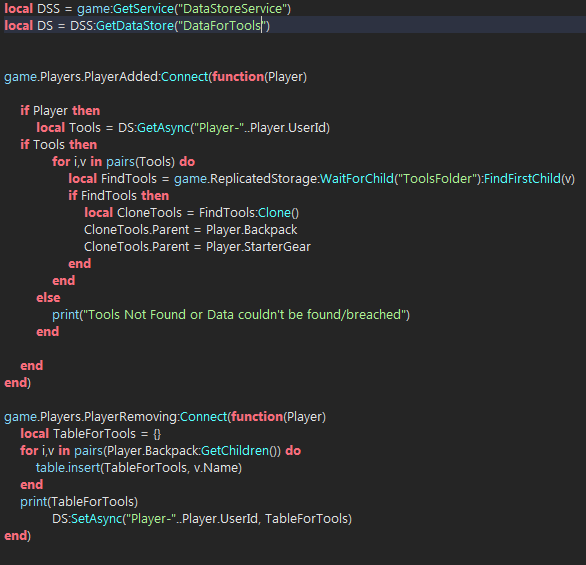Image resolution: width=586 pixels, height=565 pixels.
Task: Click the "Tools Not Found" print string
Action: coord(245,315)
